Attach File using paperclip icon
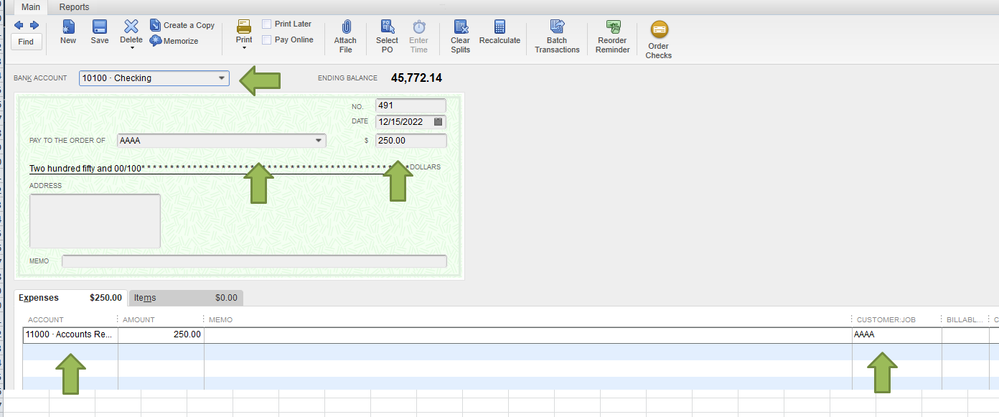 coord(345,36)
